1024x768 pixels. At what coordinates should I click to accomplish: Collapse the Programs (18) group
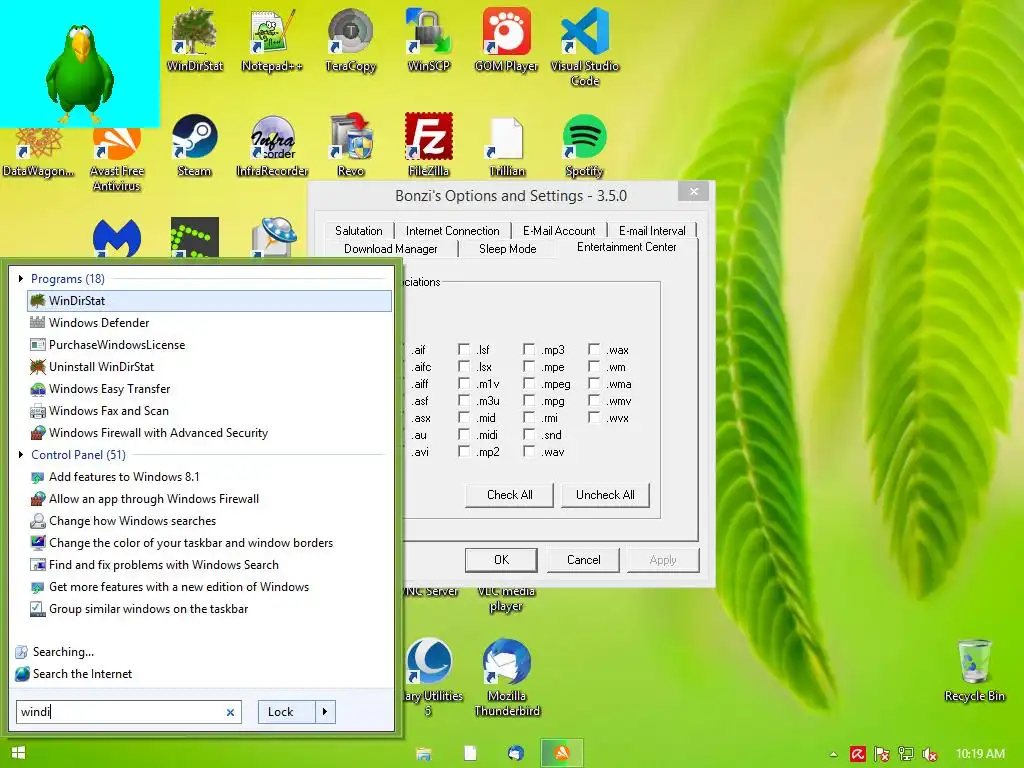[21, 279]
